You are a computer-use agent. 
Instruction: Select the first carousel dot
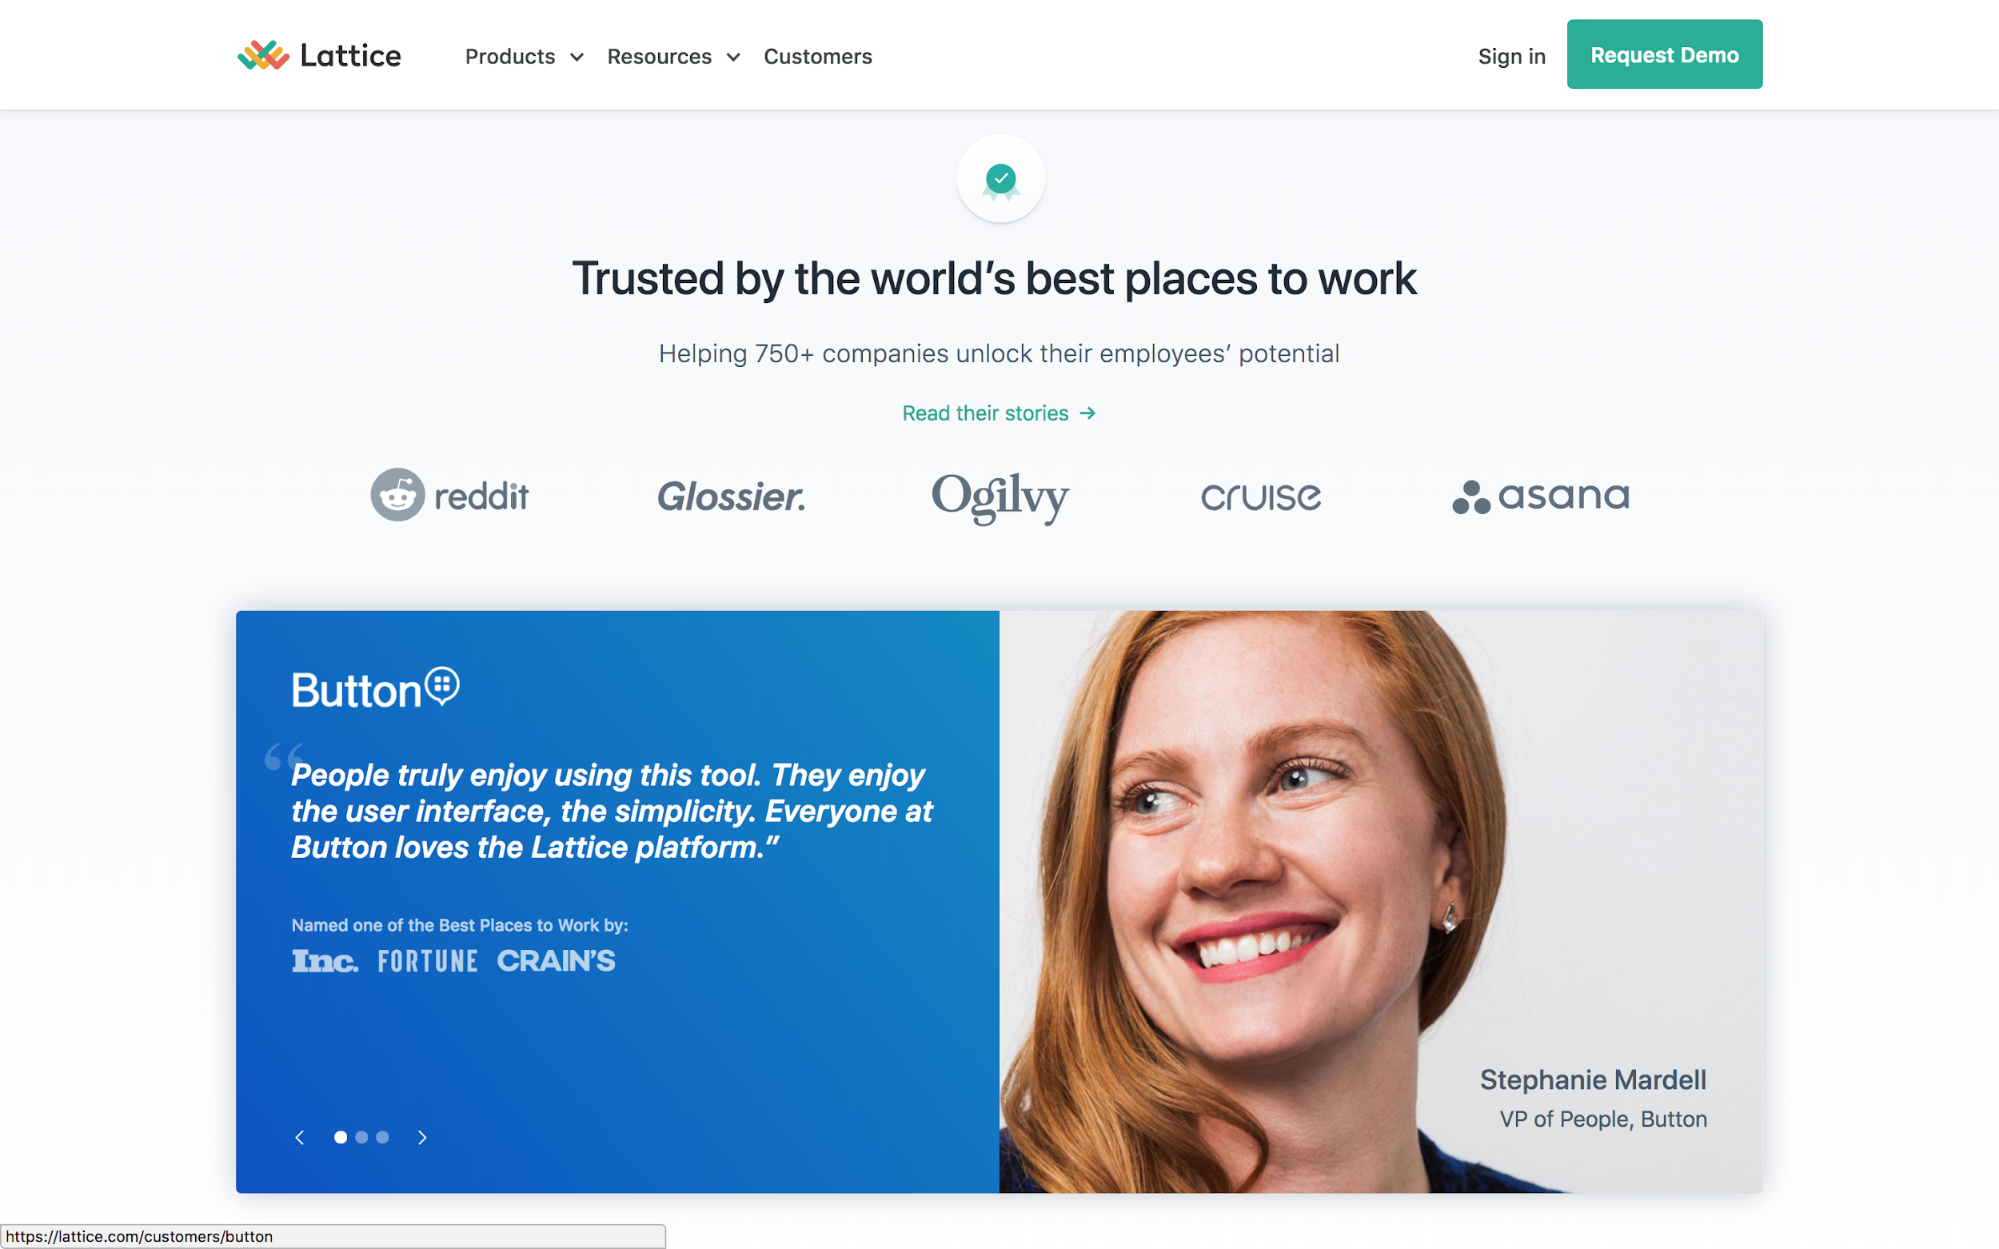340,1137
